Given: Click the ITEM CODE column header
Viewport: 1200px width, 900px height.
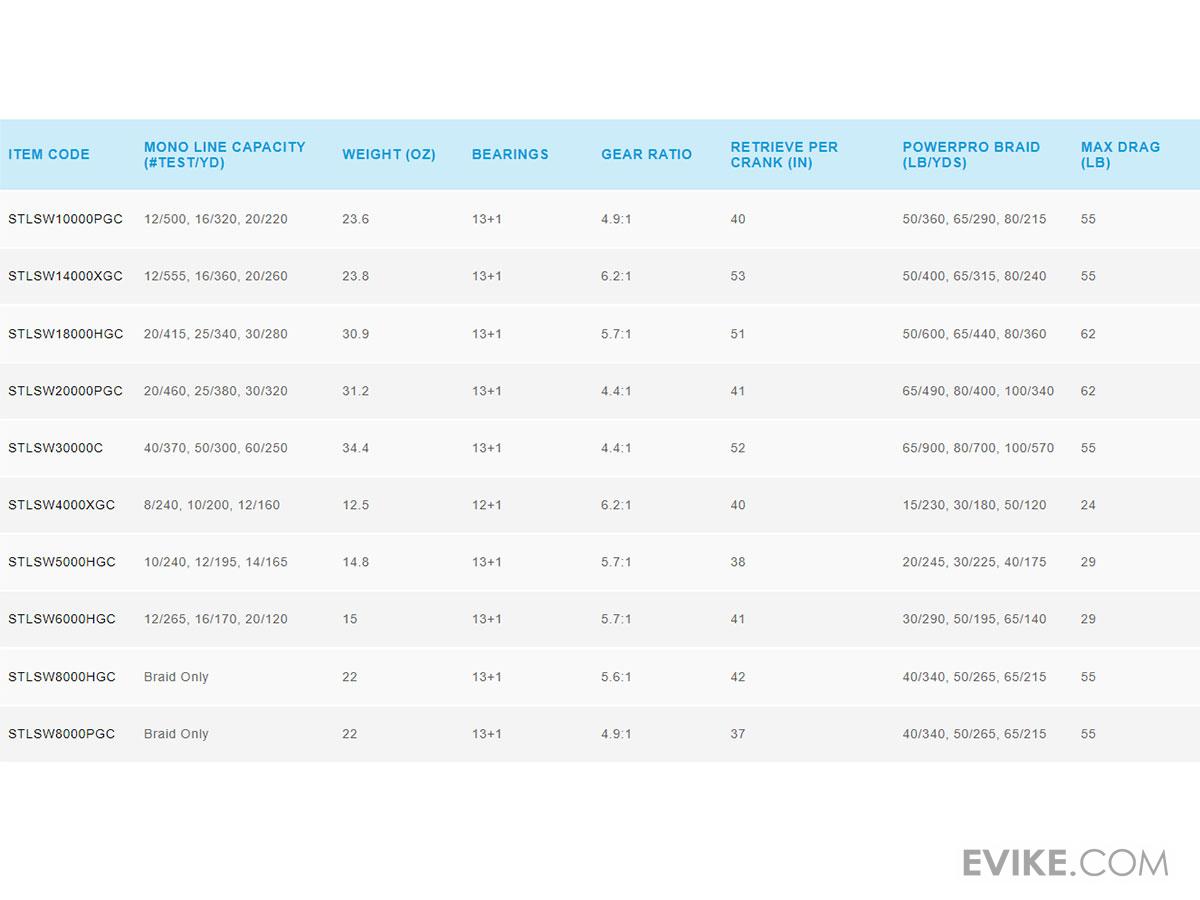Looking at the screenshot, I should [49, 155].
